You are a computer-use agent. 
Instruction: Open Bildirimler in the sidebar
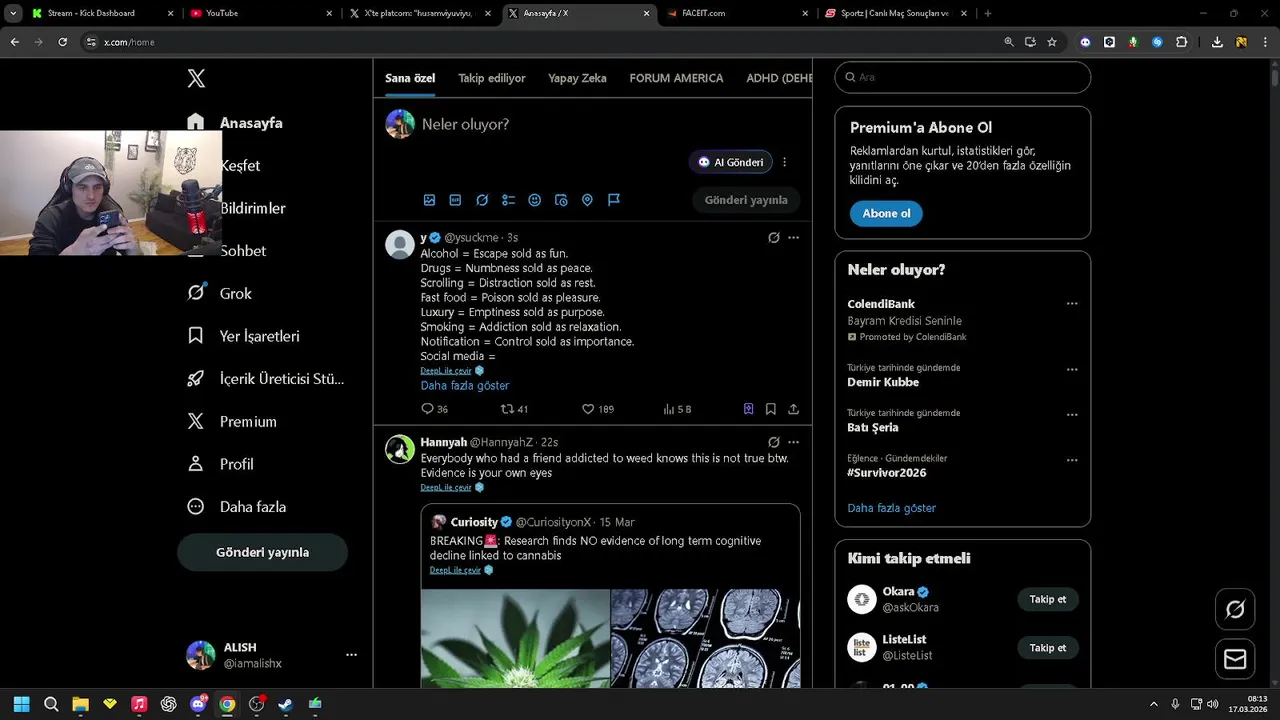tap(253, 208)
